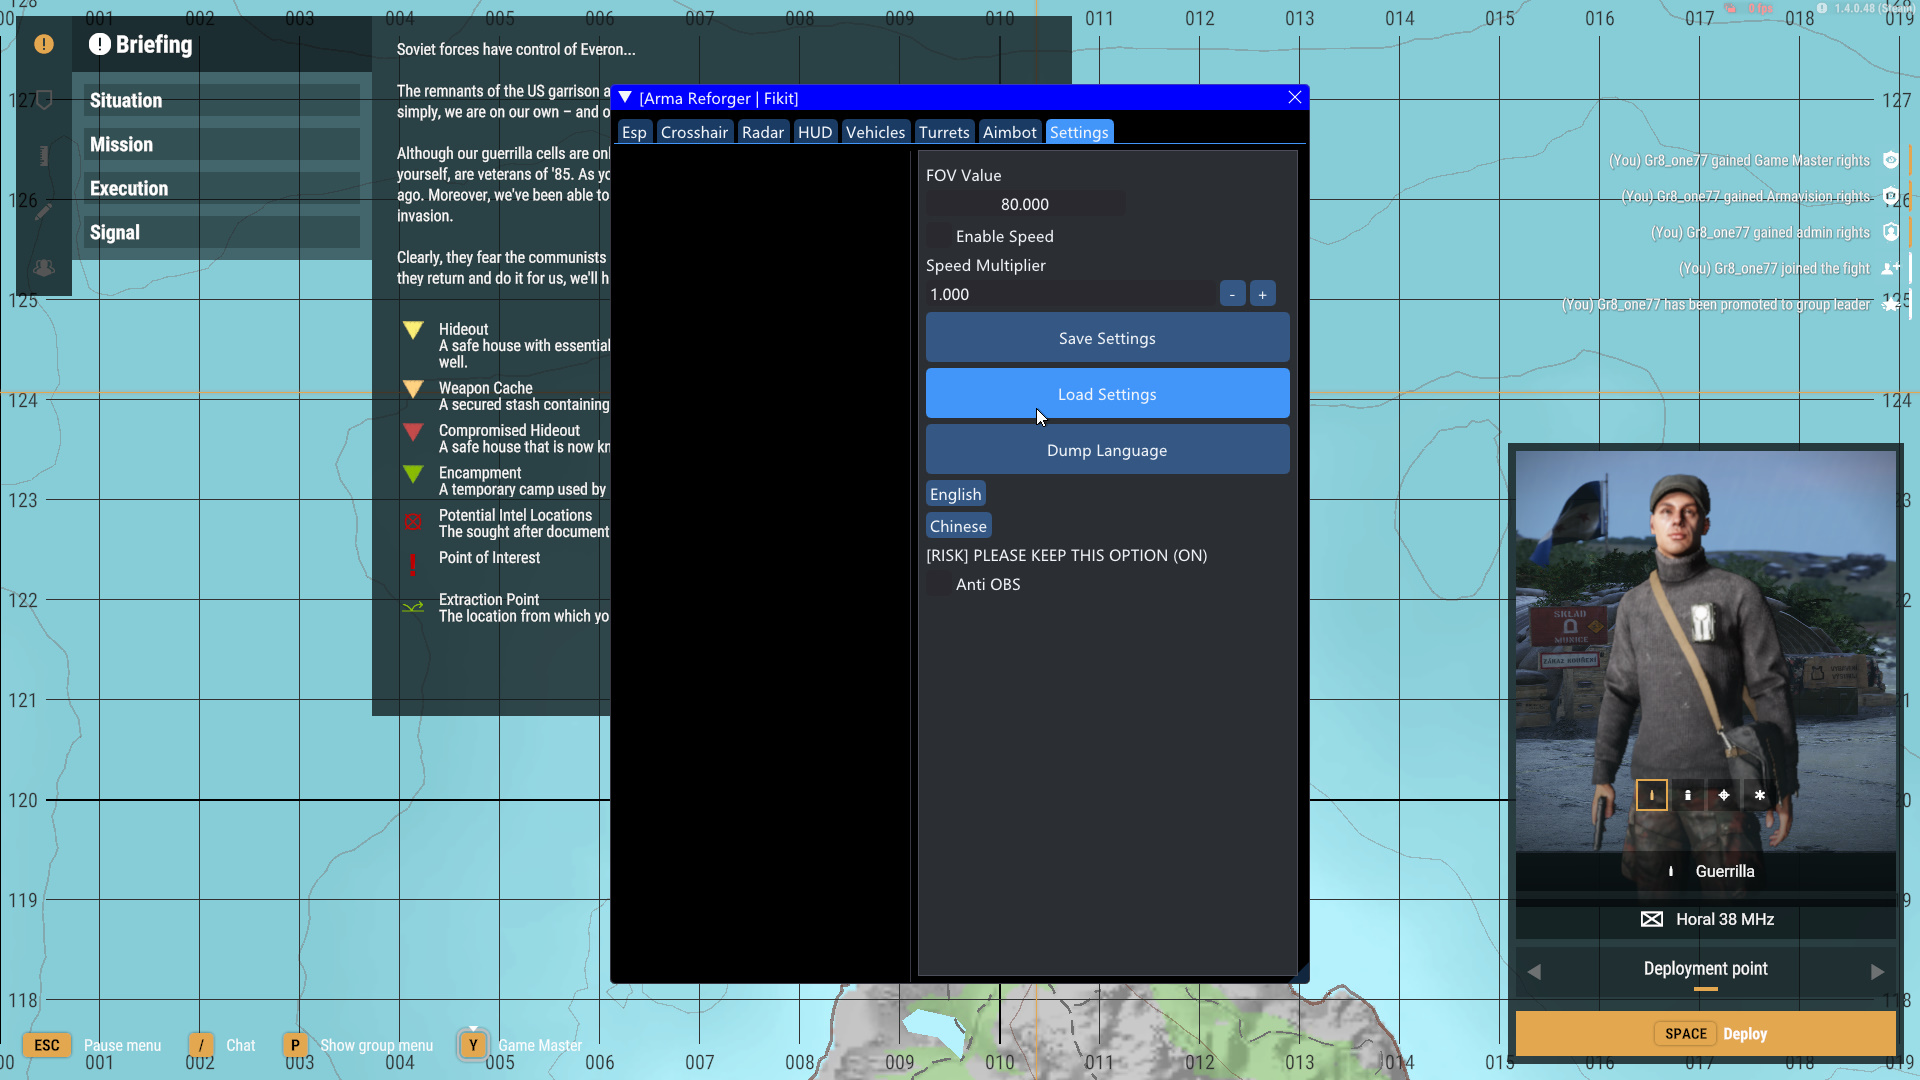Open the group members sidebar icon

tap(44, 268)
